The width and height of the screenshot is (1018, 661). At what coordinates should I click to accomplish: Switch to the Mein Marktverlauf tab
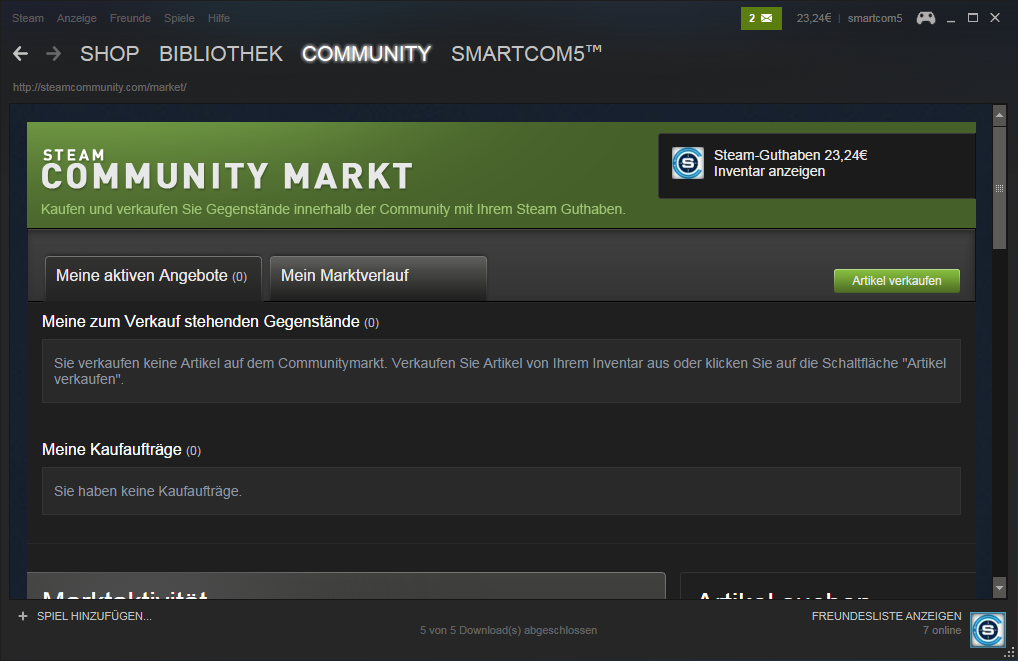[x=378, y=278]
